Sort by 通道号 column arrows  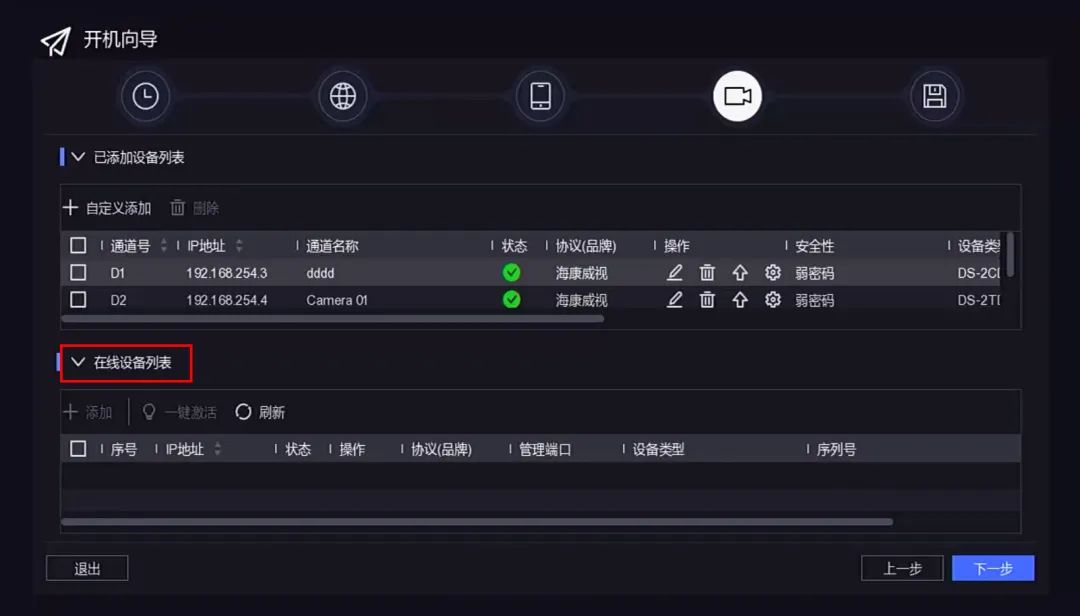[x=164, y=246]
